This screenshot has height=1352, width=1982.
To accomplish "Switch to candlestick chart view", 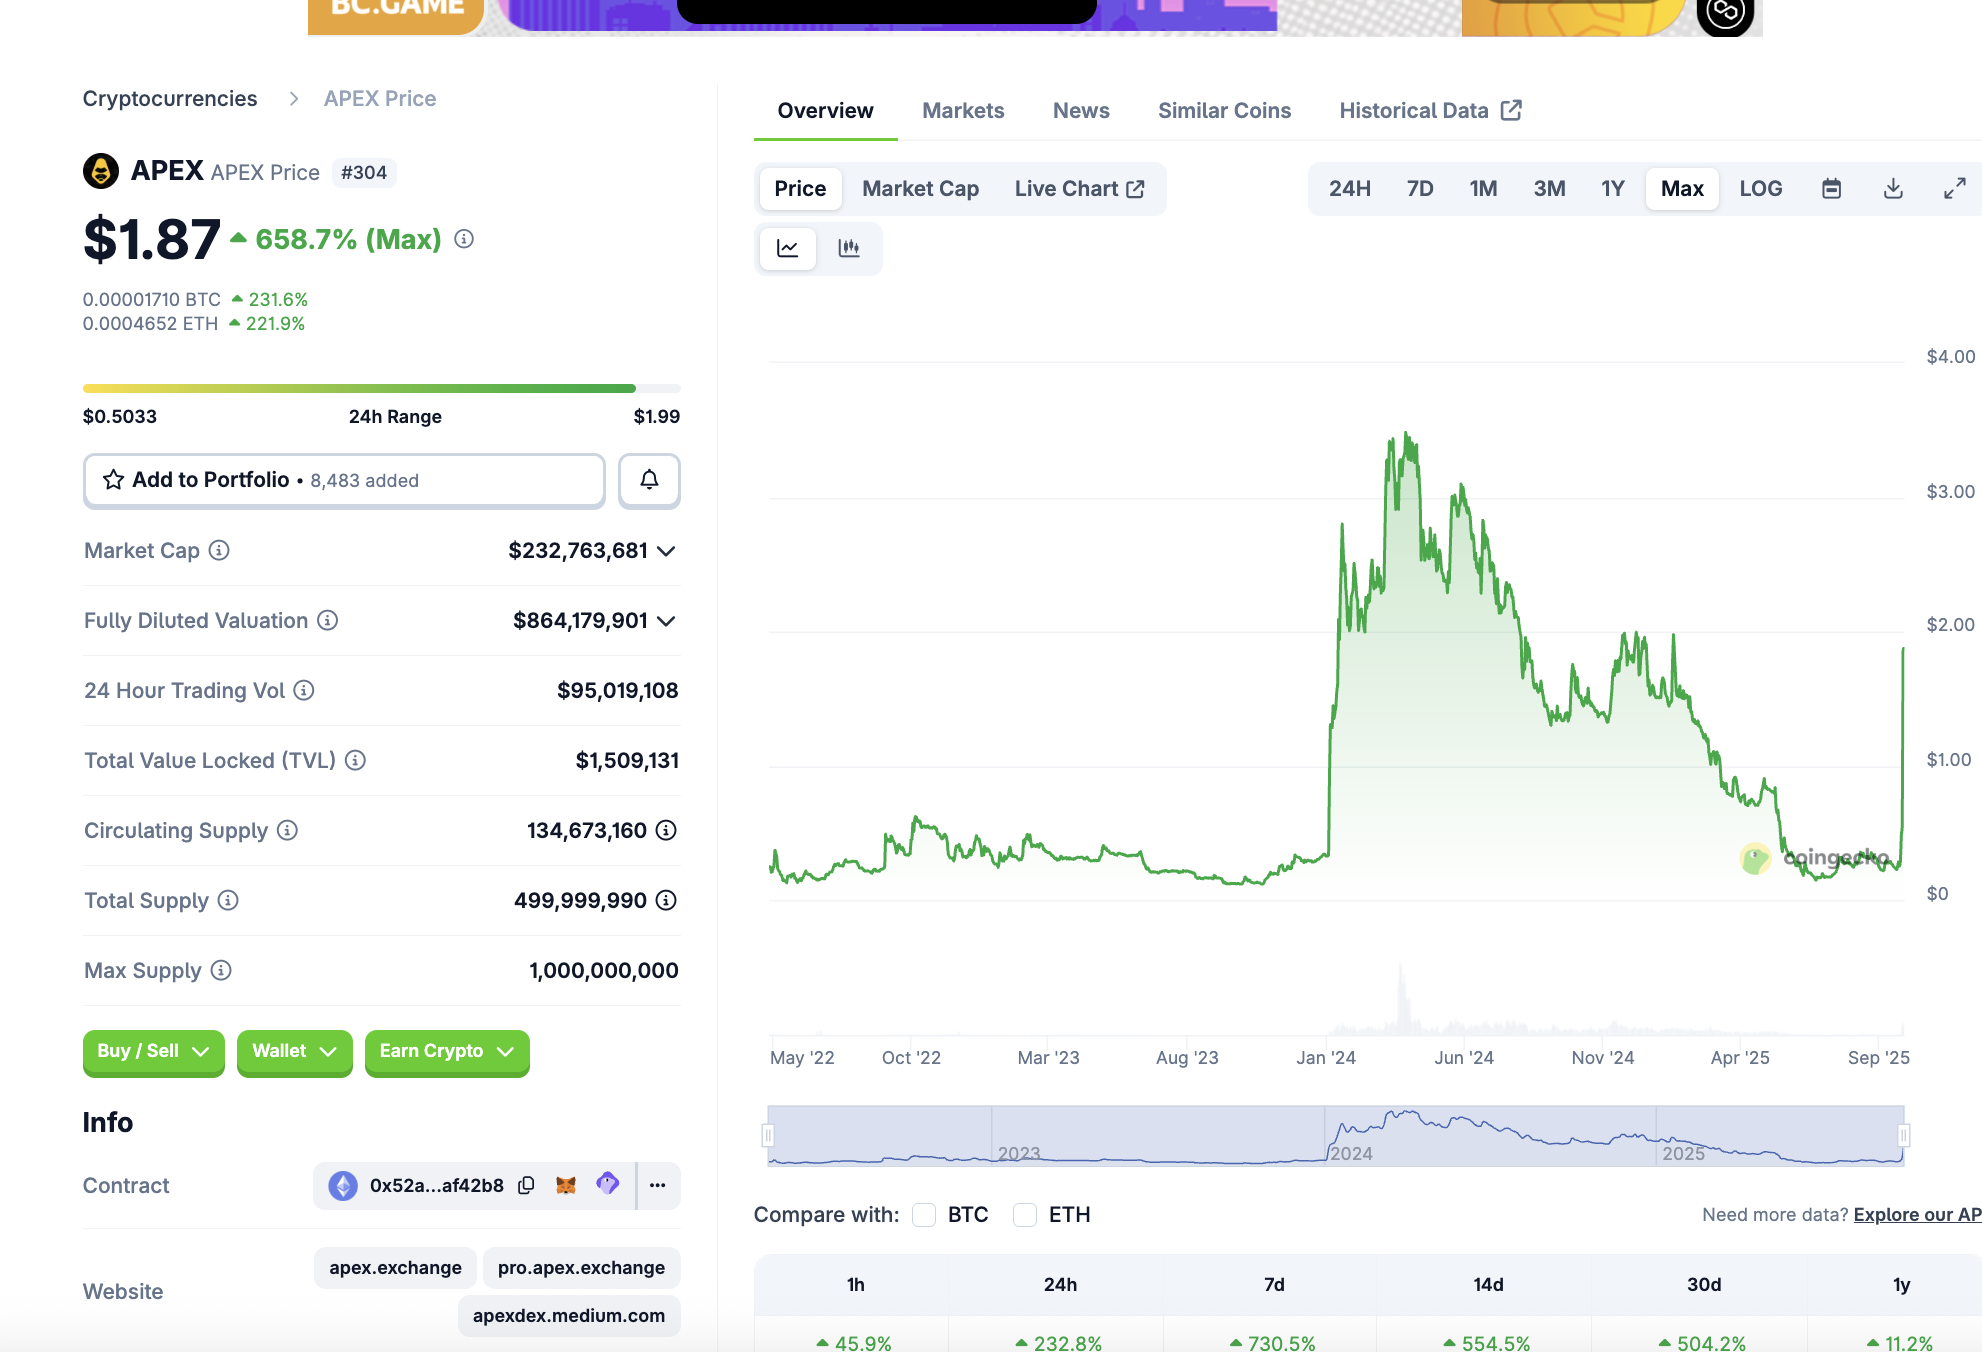I will (x=849, y=248).
